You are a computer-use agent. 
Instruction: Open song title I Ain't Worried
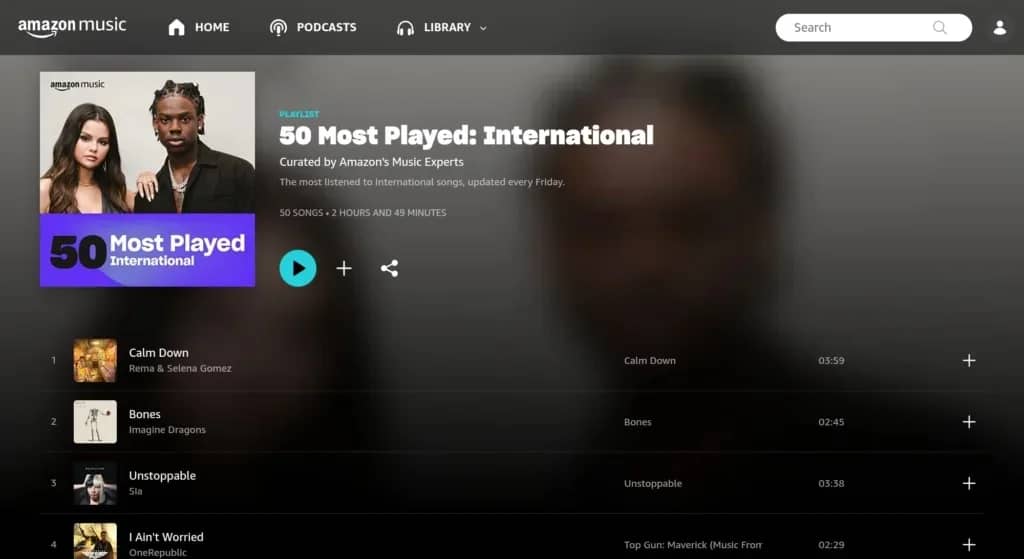tap(166, 537)
